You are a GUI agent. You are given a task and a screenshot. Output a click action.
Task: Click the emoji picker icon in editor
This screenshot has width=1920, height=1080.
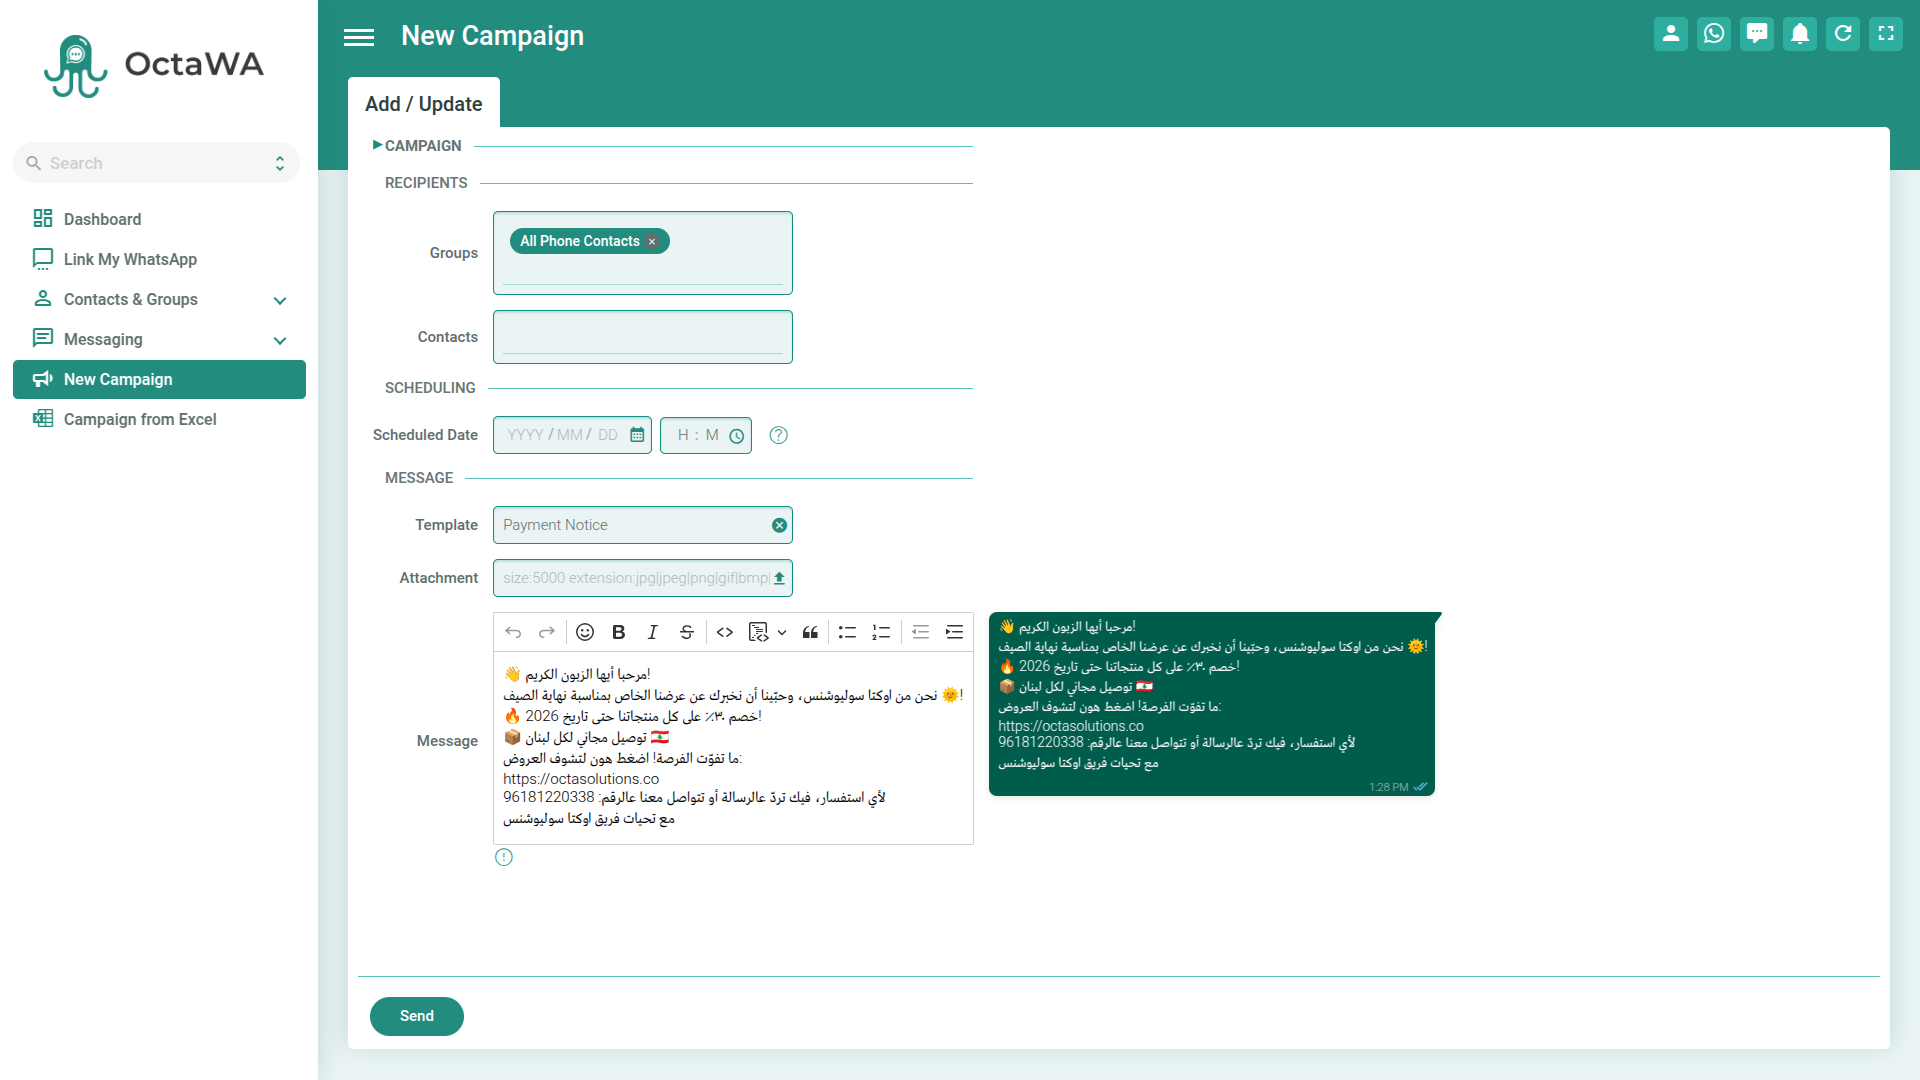pyautogui.click(x=585, y=632)
